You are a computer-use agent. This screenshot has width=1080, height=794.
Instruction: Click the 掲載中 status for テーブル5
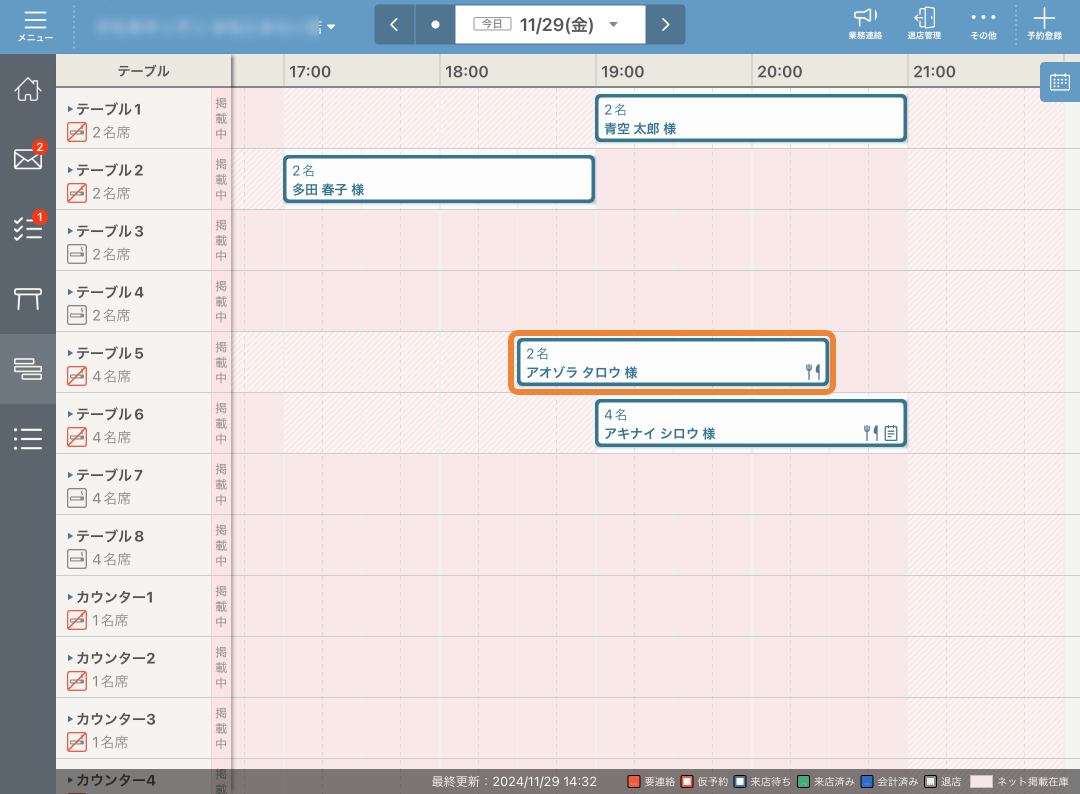pos(220,362)
